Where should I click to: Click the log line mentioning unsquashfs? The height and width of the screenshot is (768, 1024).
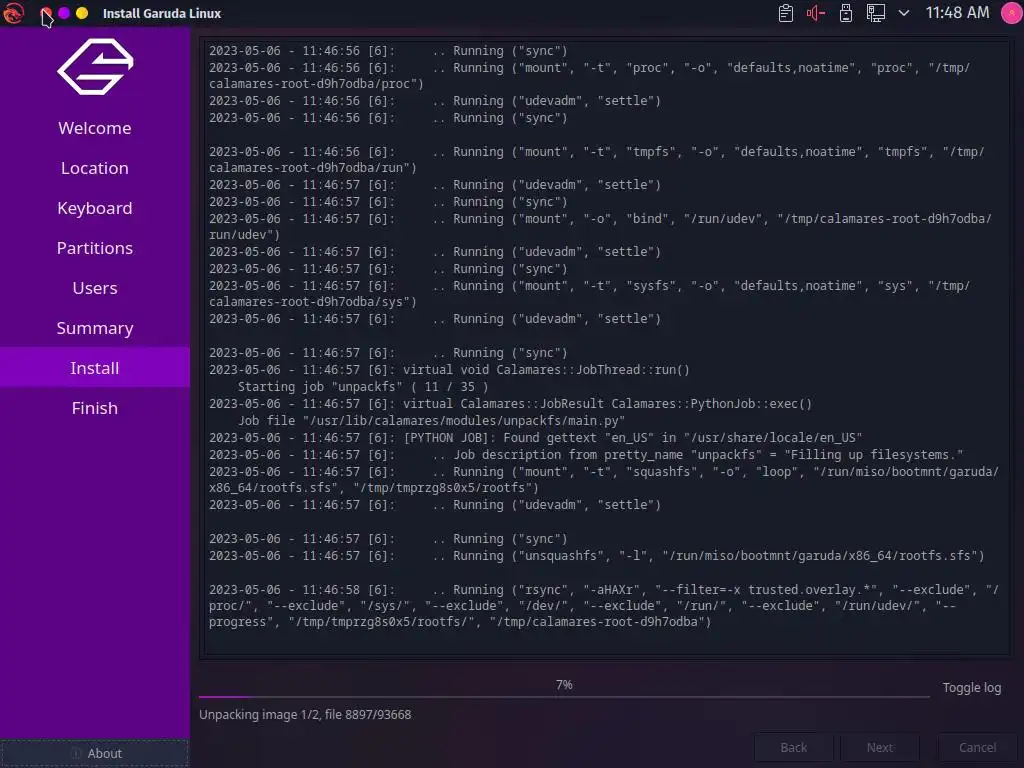click(596, 556)
